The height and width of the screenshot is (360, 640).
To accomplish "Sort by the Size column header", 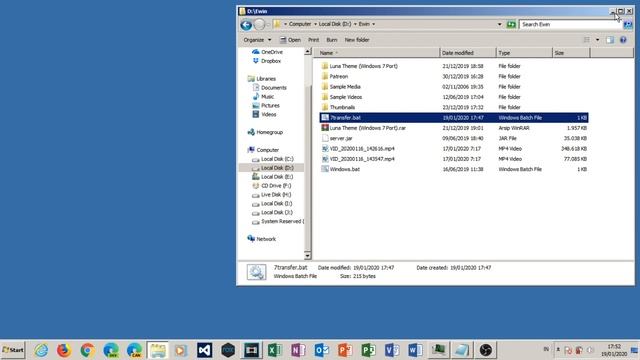I will [x=571, y=53].
